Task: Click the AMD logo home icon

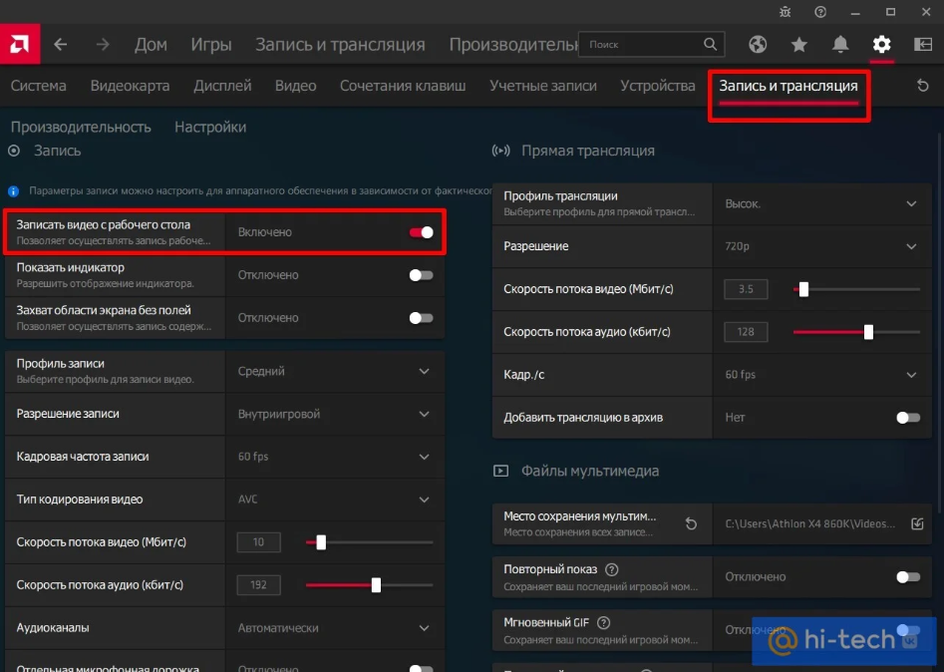Action: click(x=20, y=44)
